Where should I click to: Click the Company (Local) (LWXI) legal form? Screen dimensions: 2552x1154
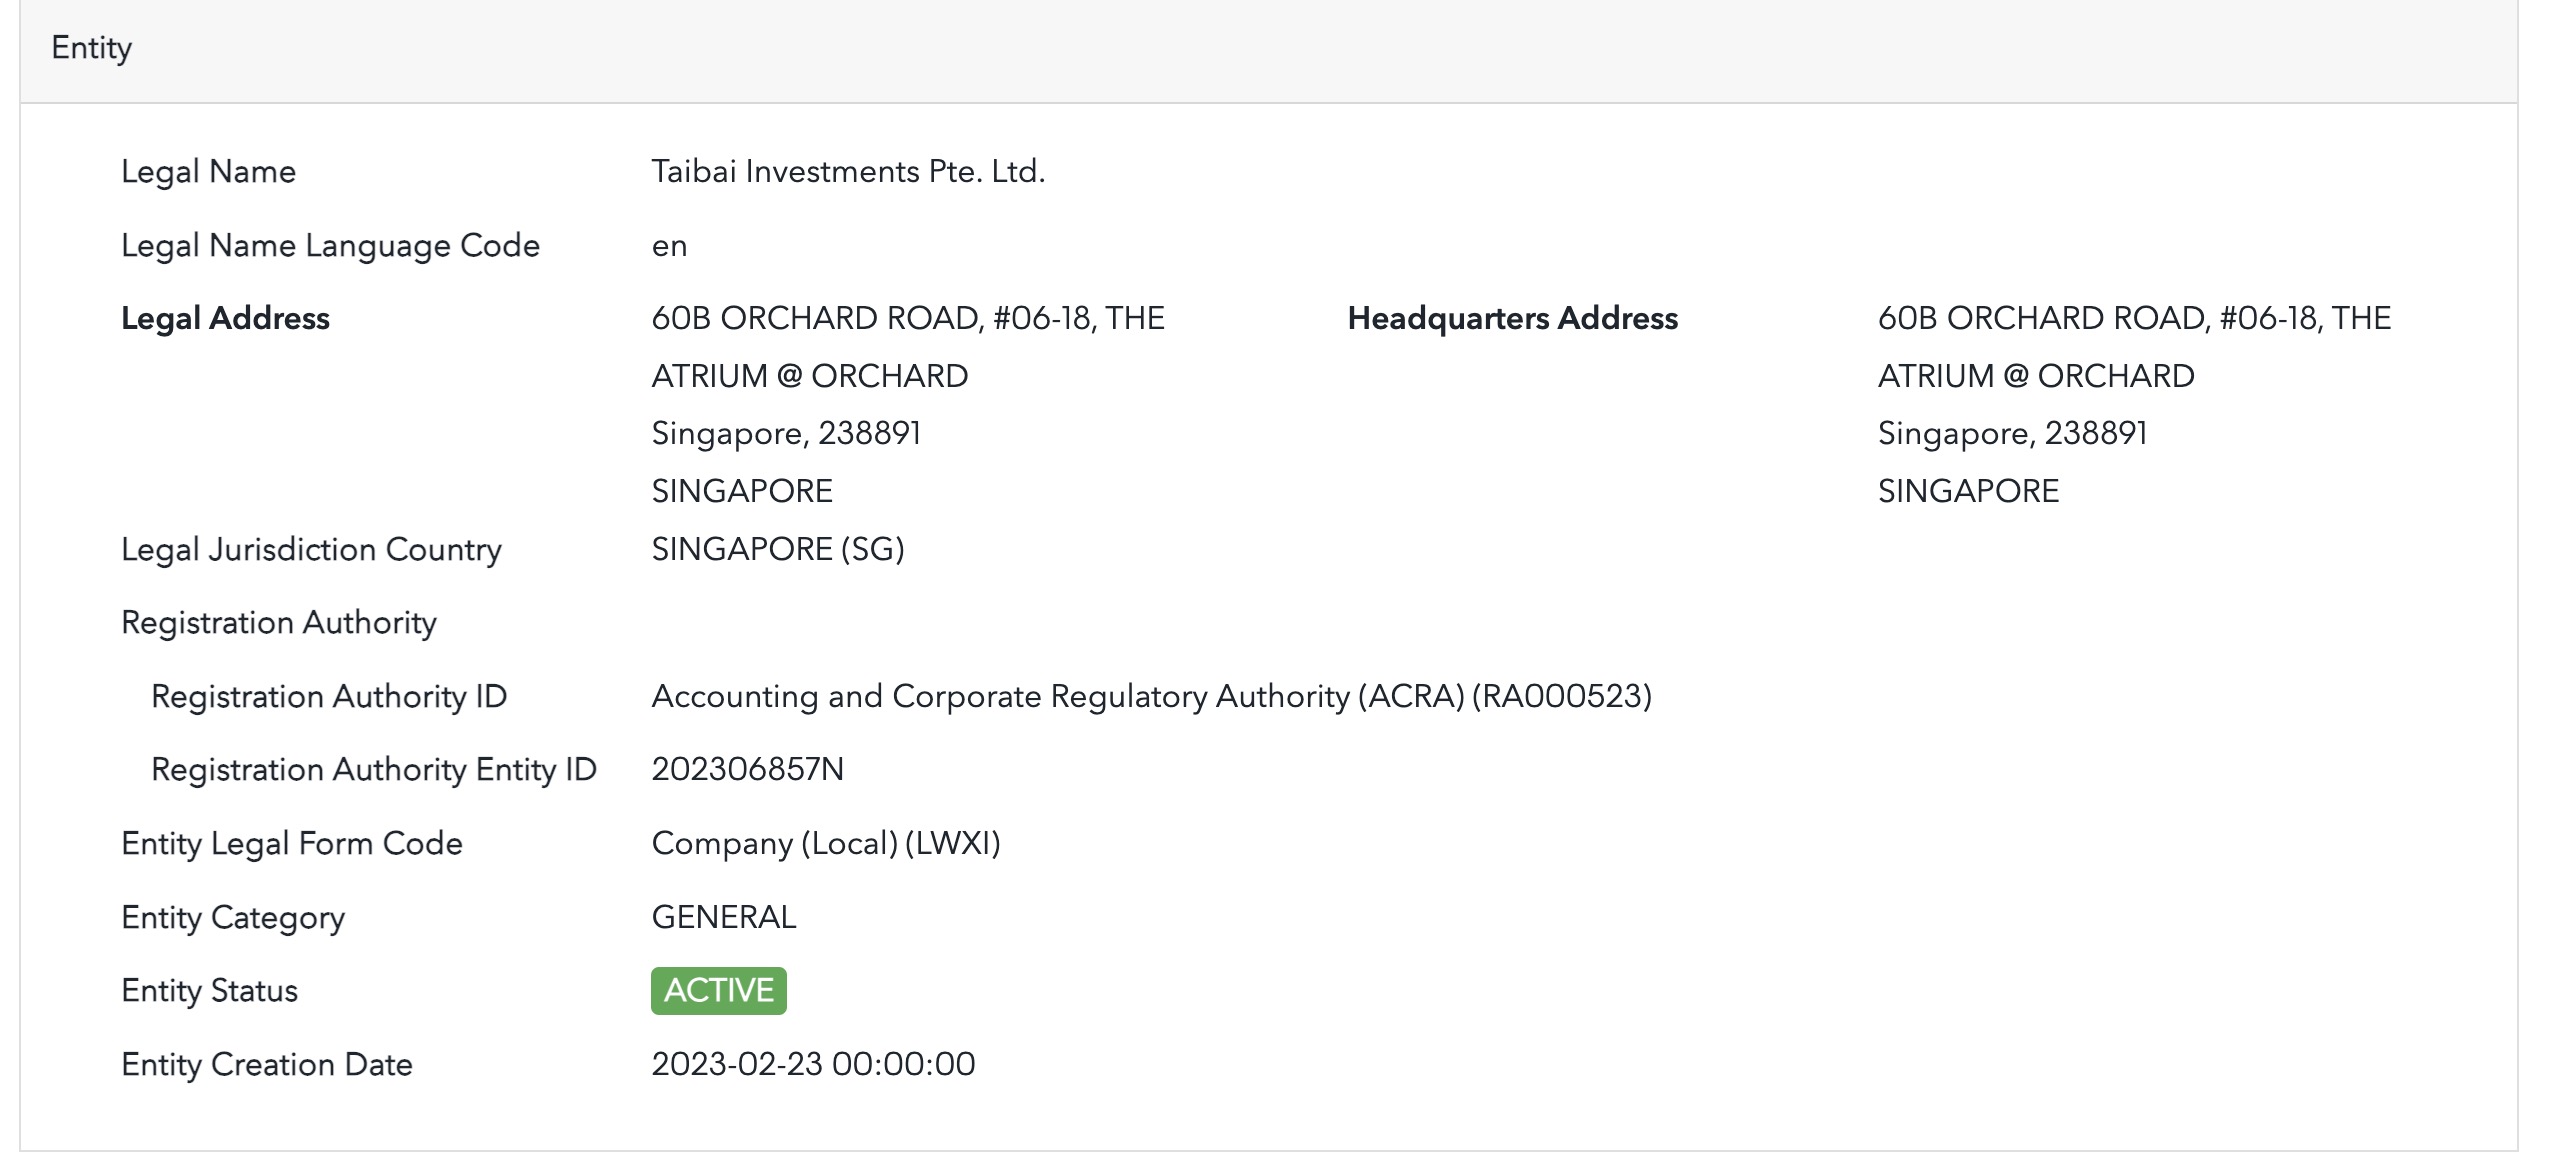825,843
